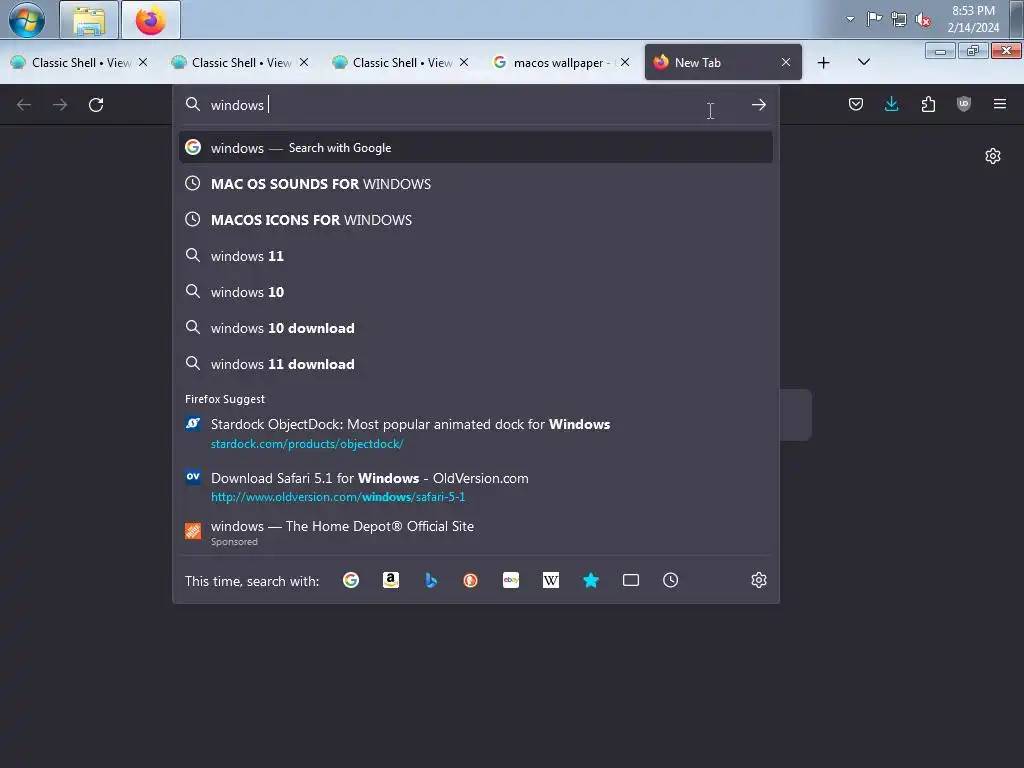List all tabs dropdown chevron
The height and width of the screenshot is (768, 1024).
(x=864, y=63)
